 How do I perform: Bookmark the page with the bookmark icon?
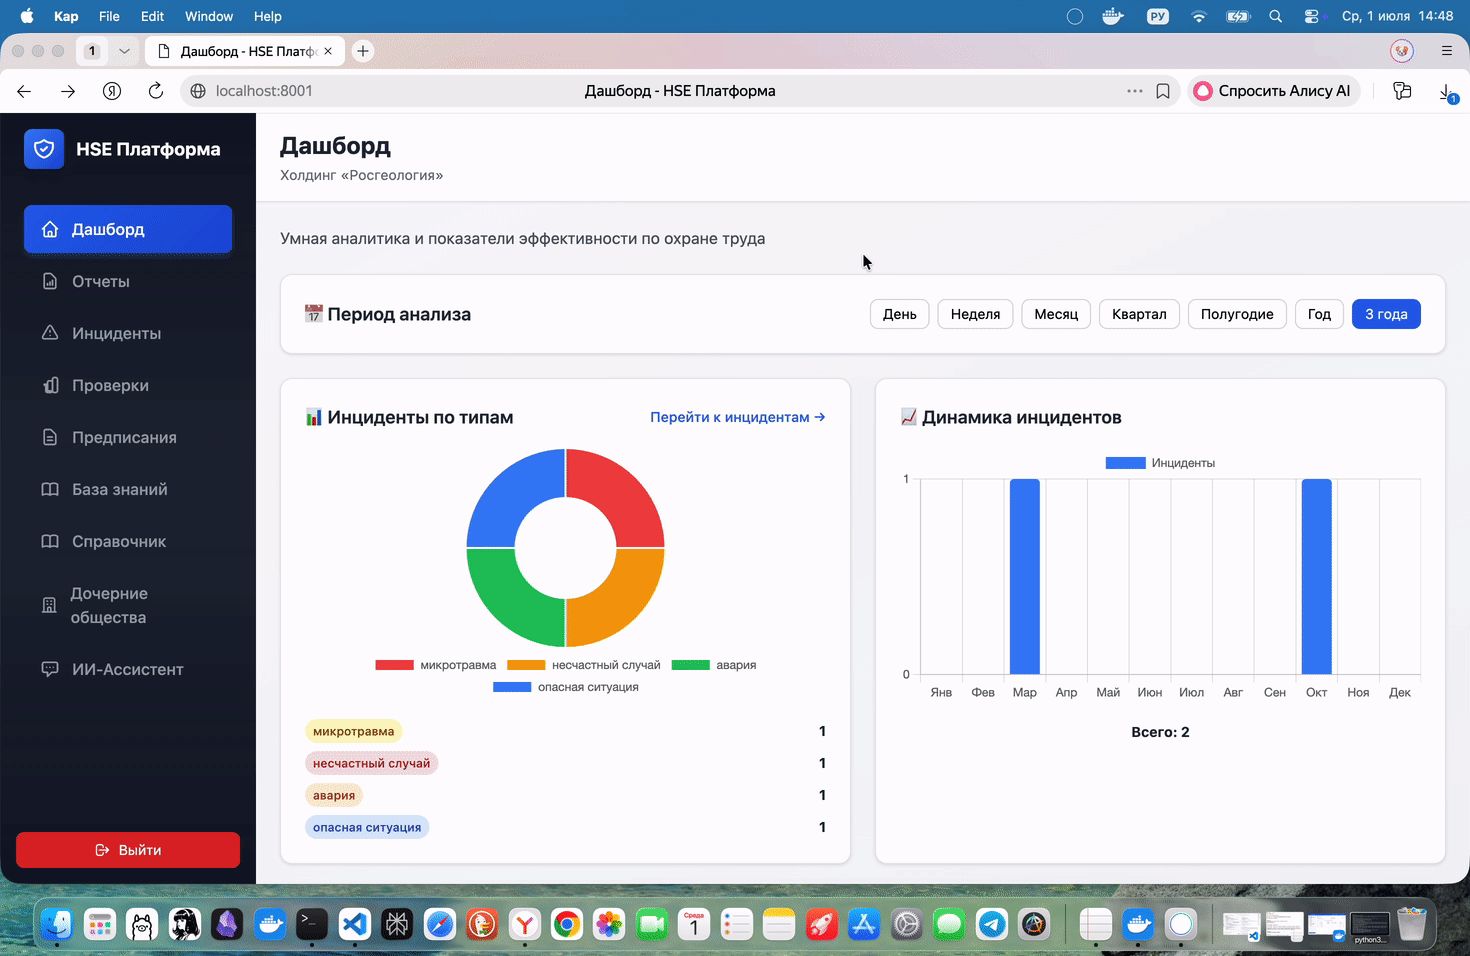tap(1163, 91)
